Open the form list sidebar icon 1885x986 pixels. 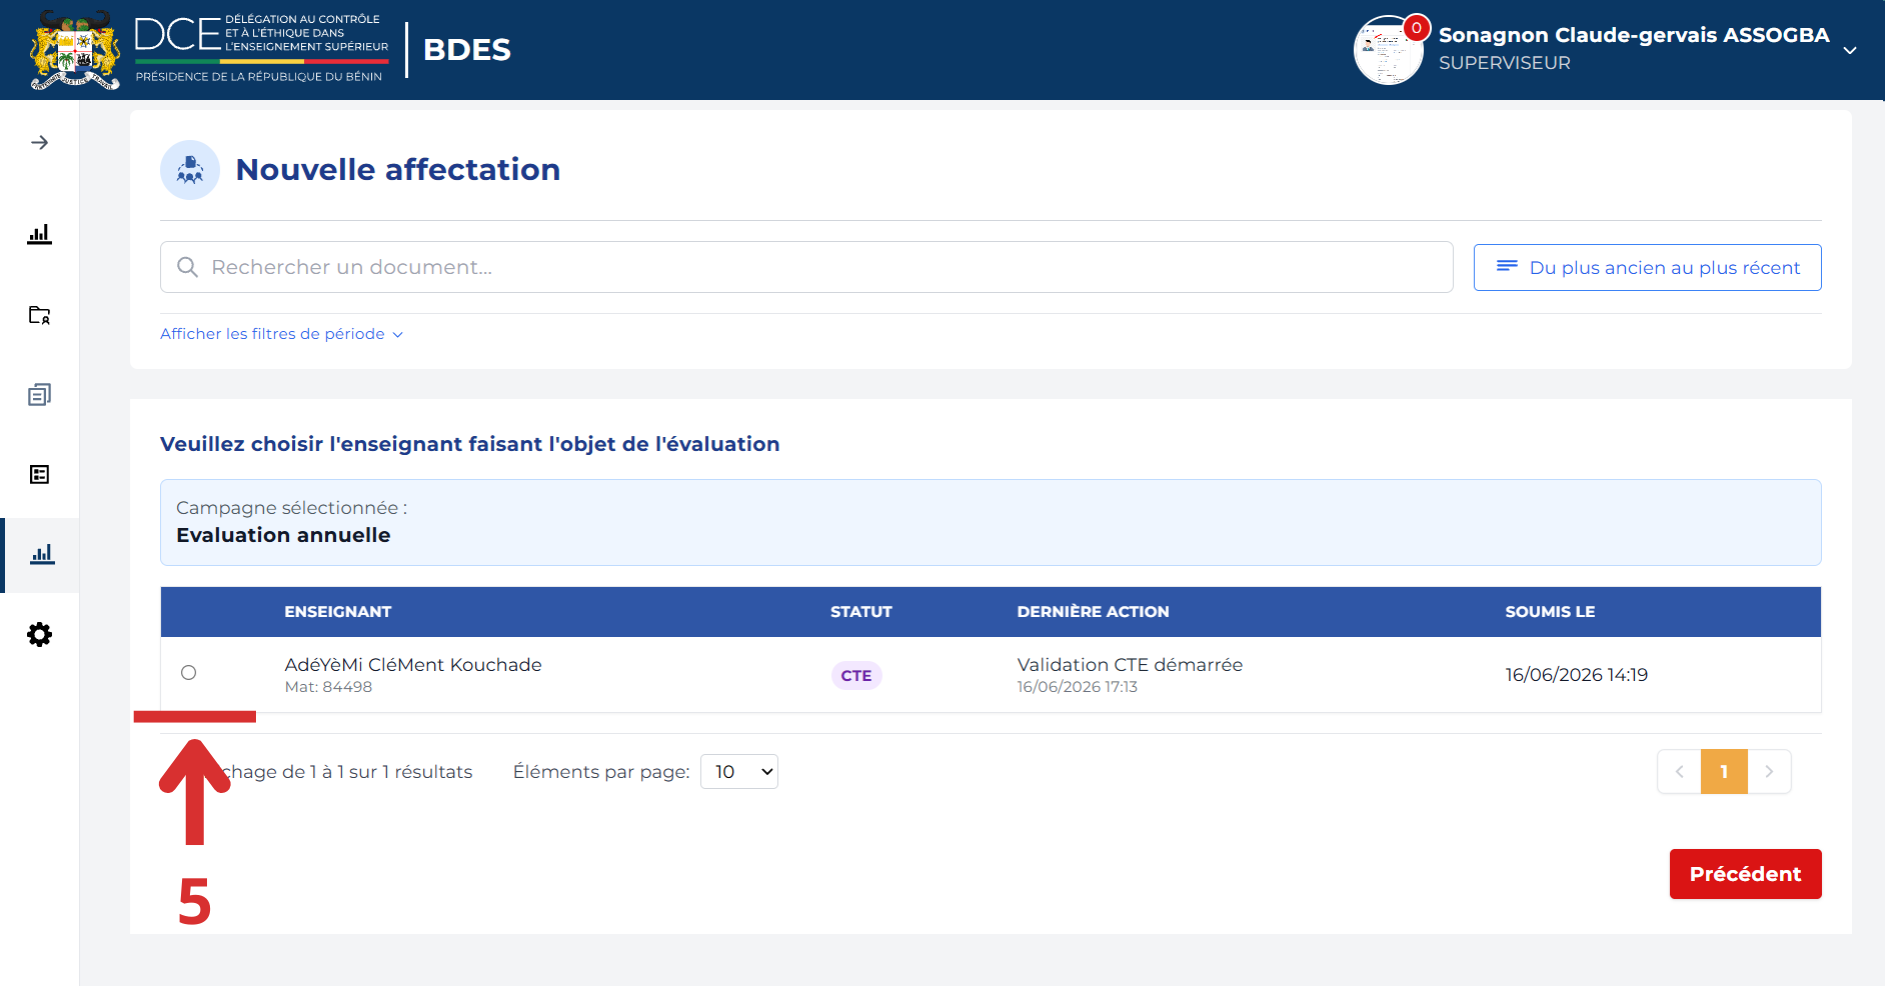(x=39, y=474)
